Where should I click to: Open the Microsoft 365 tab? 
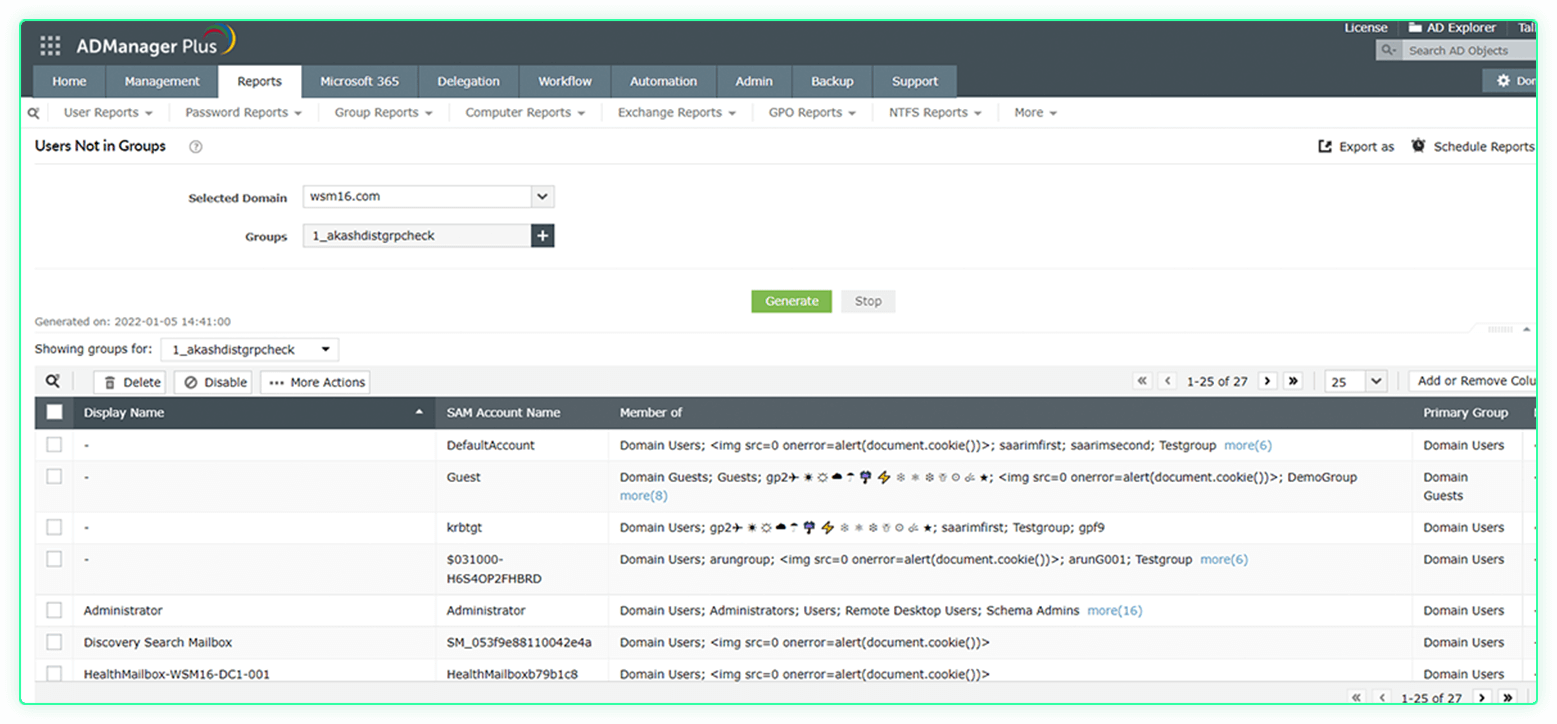359,82
